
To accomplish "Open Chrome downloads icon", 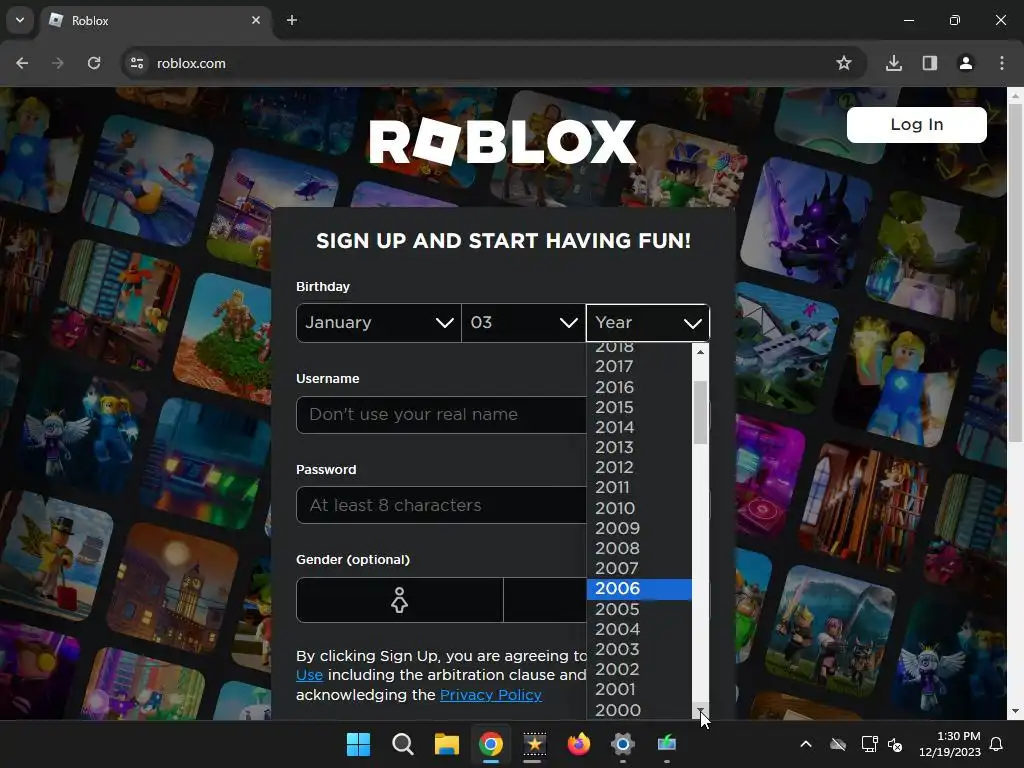I will click(x=894, y=63).
